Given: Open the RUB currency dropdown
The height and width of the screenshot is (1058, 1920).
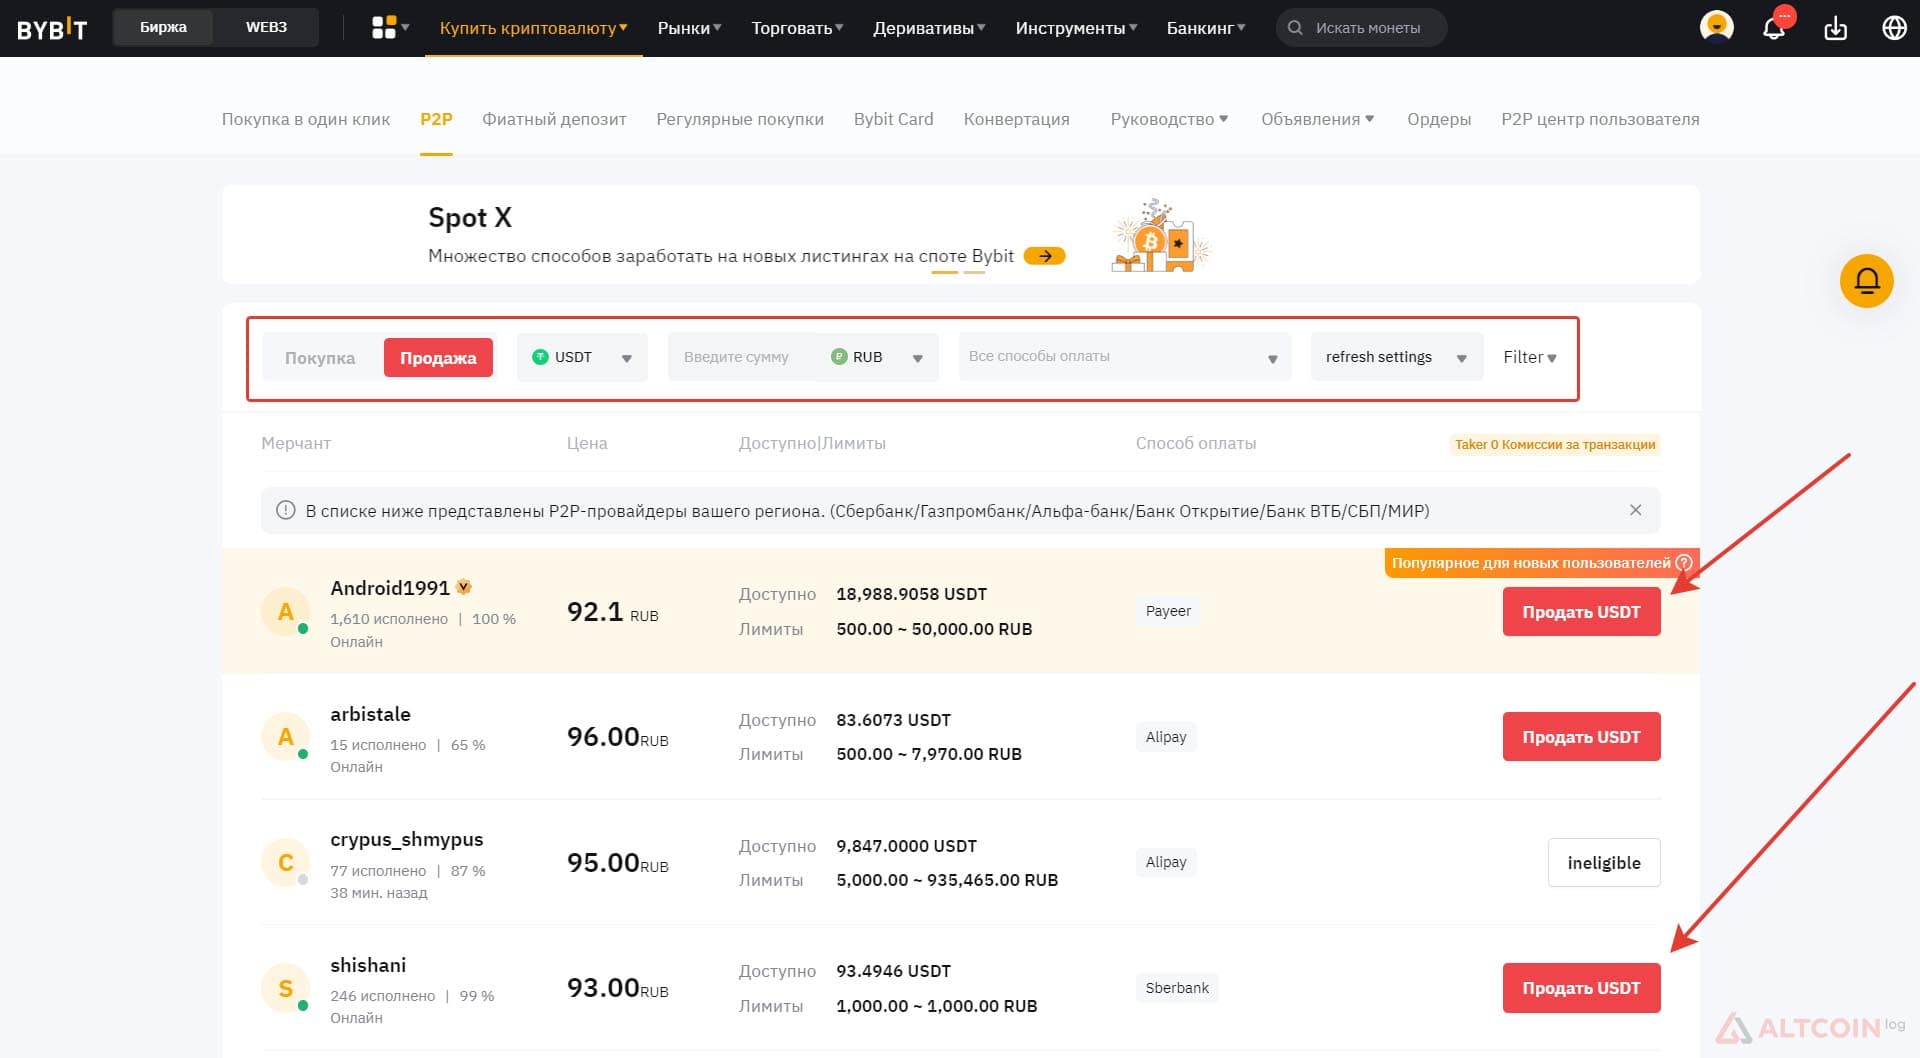Looking at the screenshot, I should click(x=878, y=357).
